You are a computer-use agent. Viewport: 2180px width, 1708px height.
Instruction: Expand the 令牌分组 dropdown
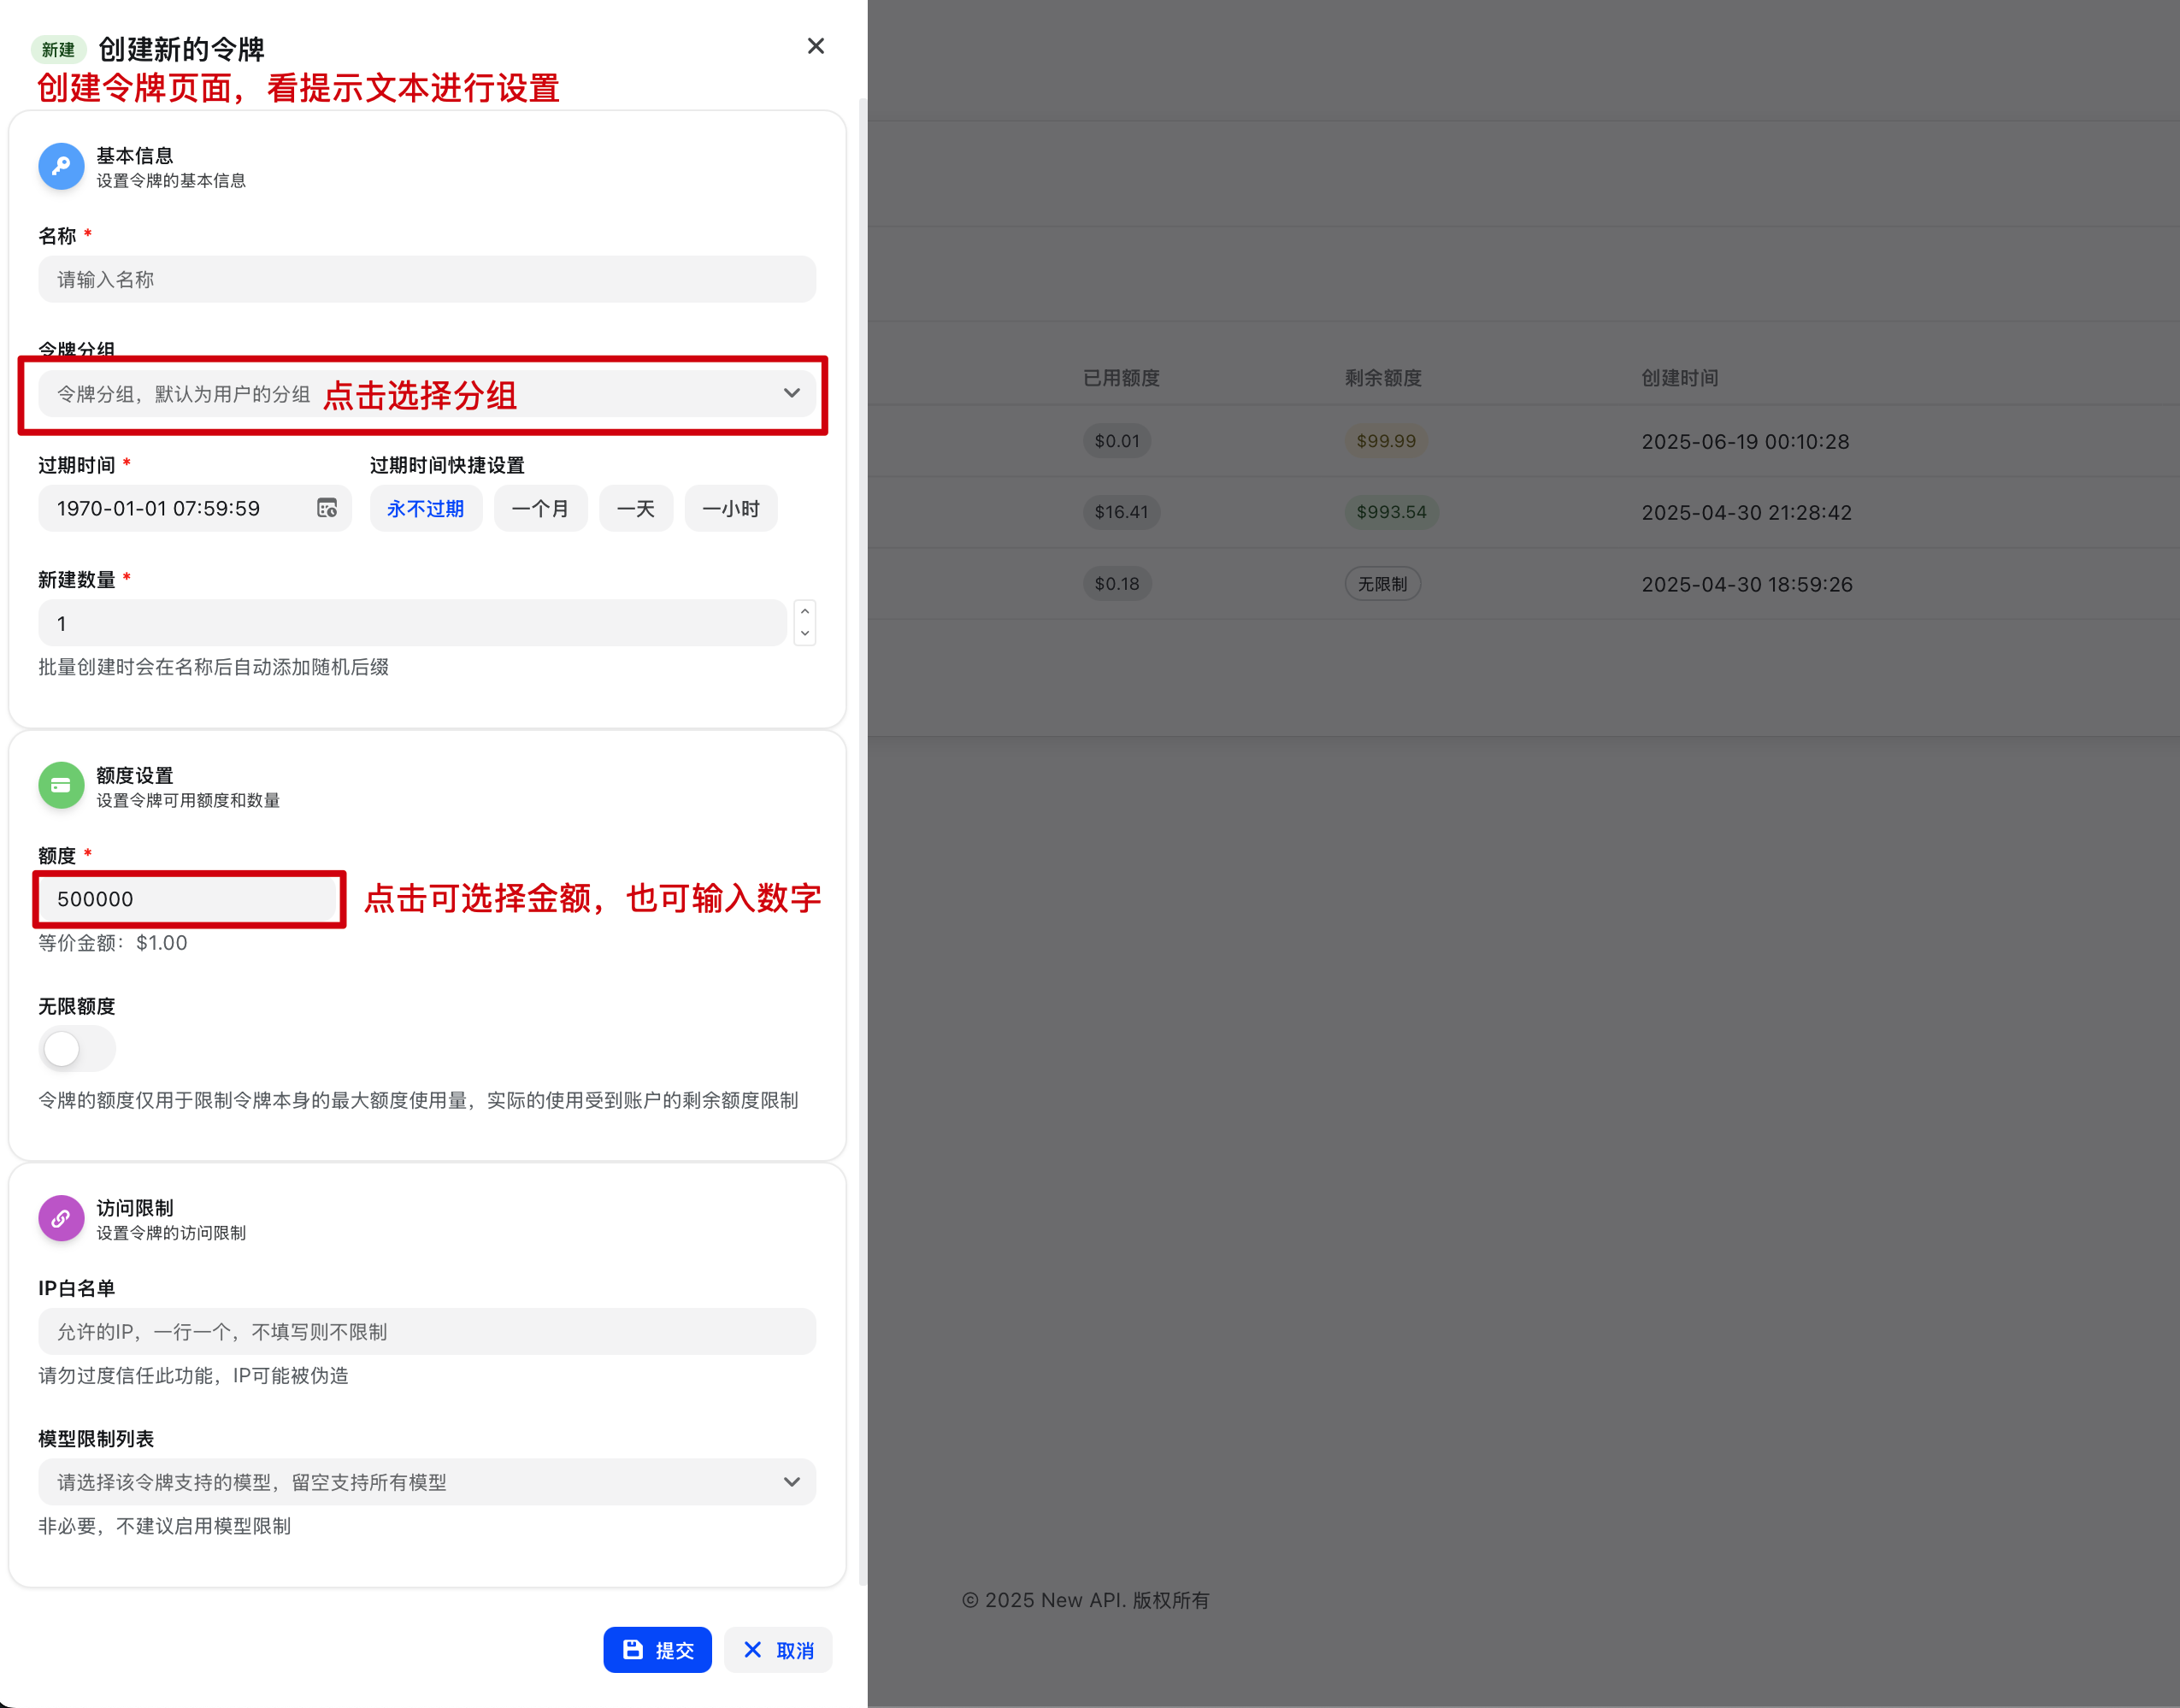[791, 394]
